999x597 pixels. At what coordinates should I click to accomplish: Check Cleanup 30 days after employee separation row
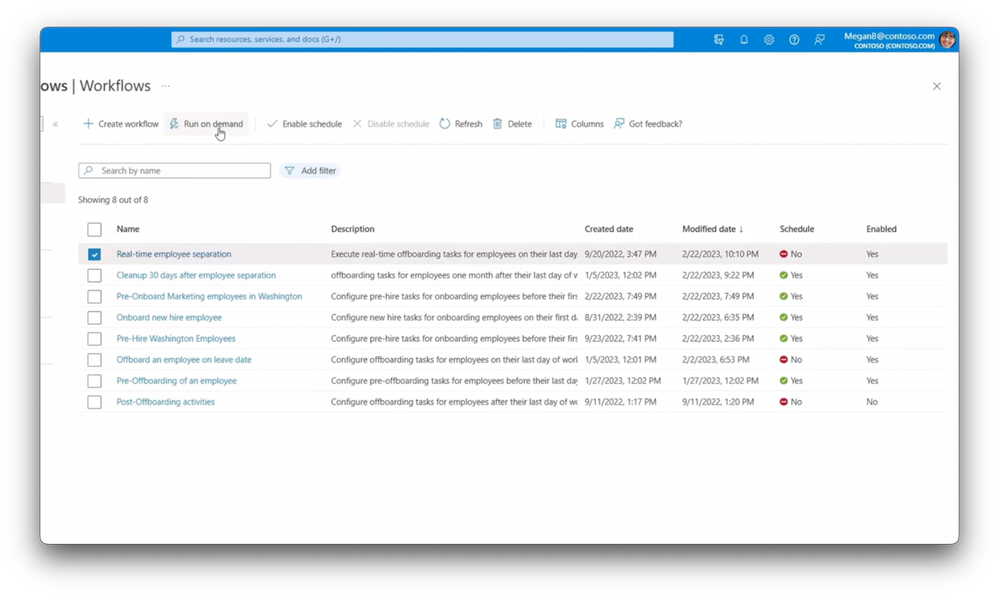point(94,275)
